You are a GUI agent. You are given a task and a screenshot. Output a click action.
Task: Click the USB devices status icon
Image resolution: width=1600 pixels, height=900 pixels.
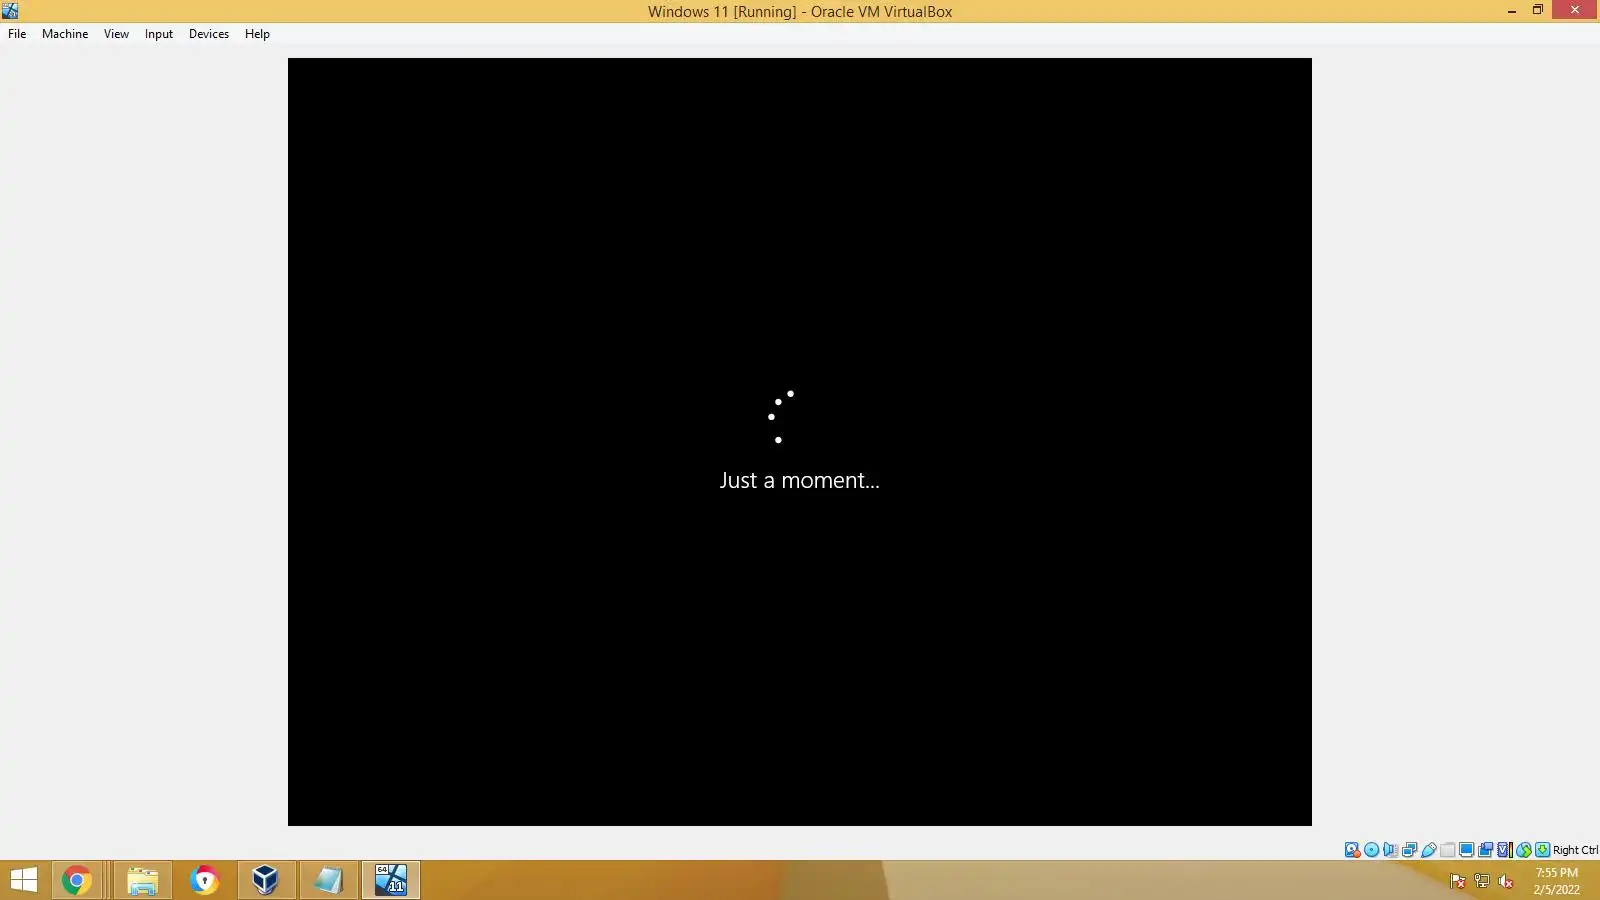coord(1429,850)
